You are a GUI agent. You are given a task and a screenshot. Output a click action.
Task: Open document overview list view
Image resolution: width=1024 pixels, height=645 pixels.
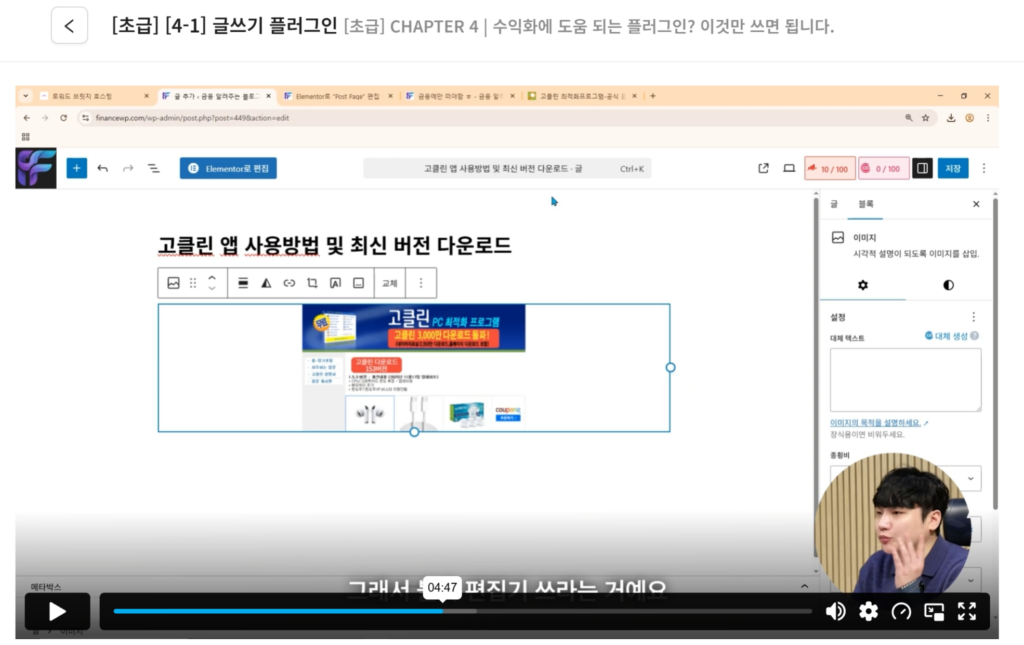(x=153, y=168)
